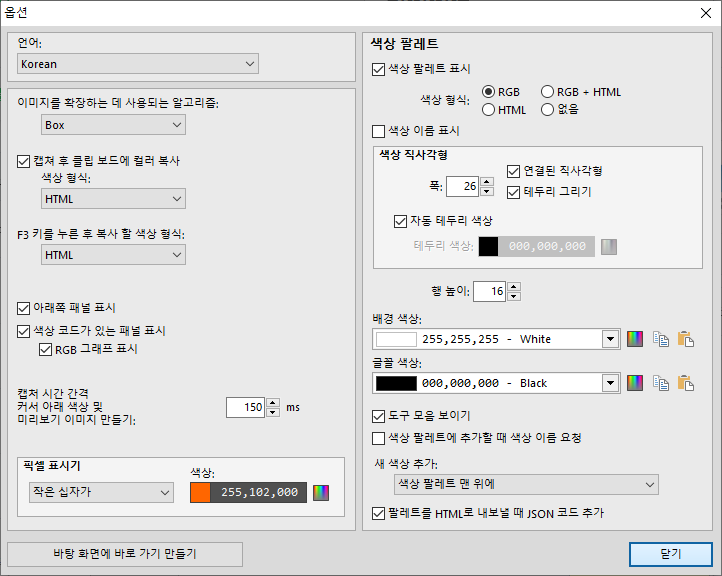This screenshot has width=722, height=576.
Task: Click the 행 높이 field showing 16
Action: pyautogui.click(x=489, y=291)
